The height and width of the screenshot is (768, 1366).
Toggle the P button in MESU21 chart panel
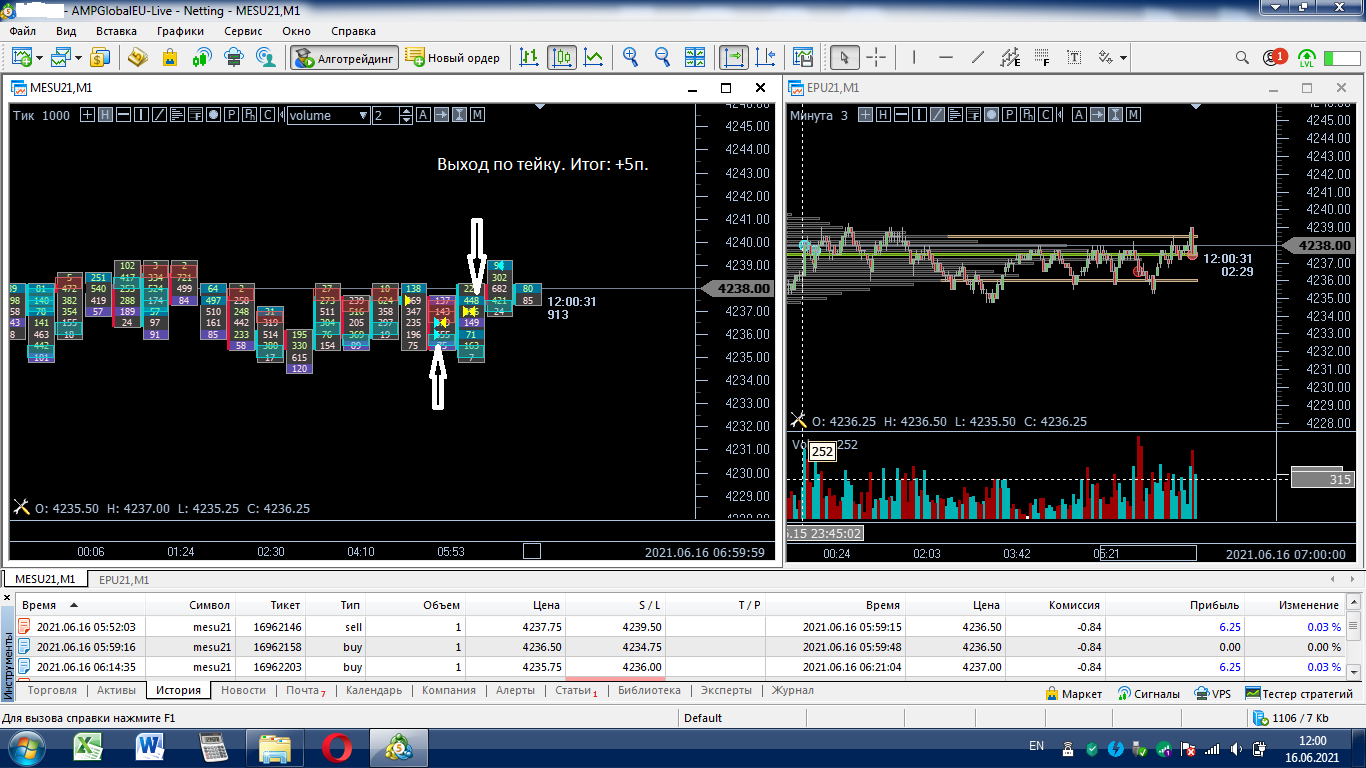coord(232,115)
